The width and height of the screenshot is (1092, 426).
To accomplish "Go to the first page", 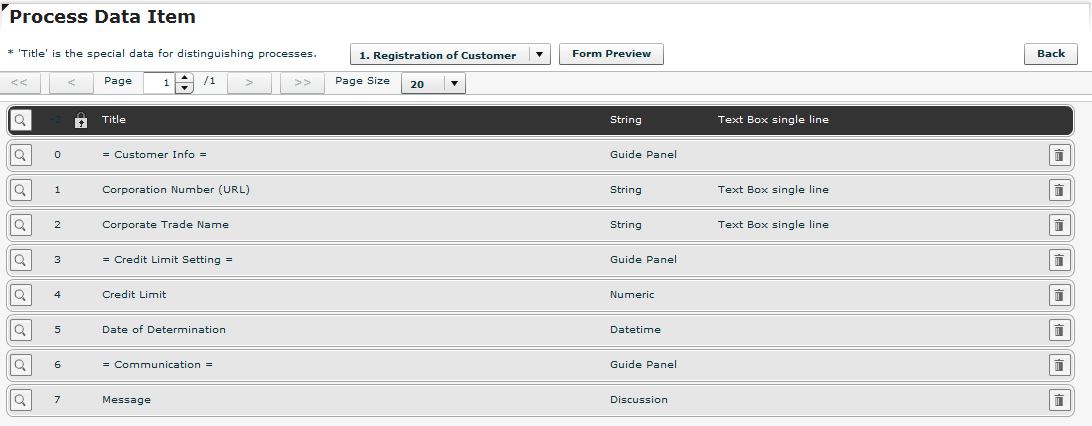I will (20, 83).
